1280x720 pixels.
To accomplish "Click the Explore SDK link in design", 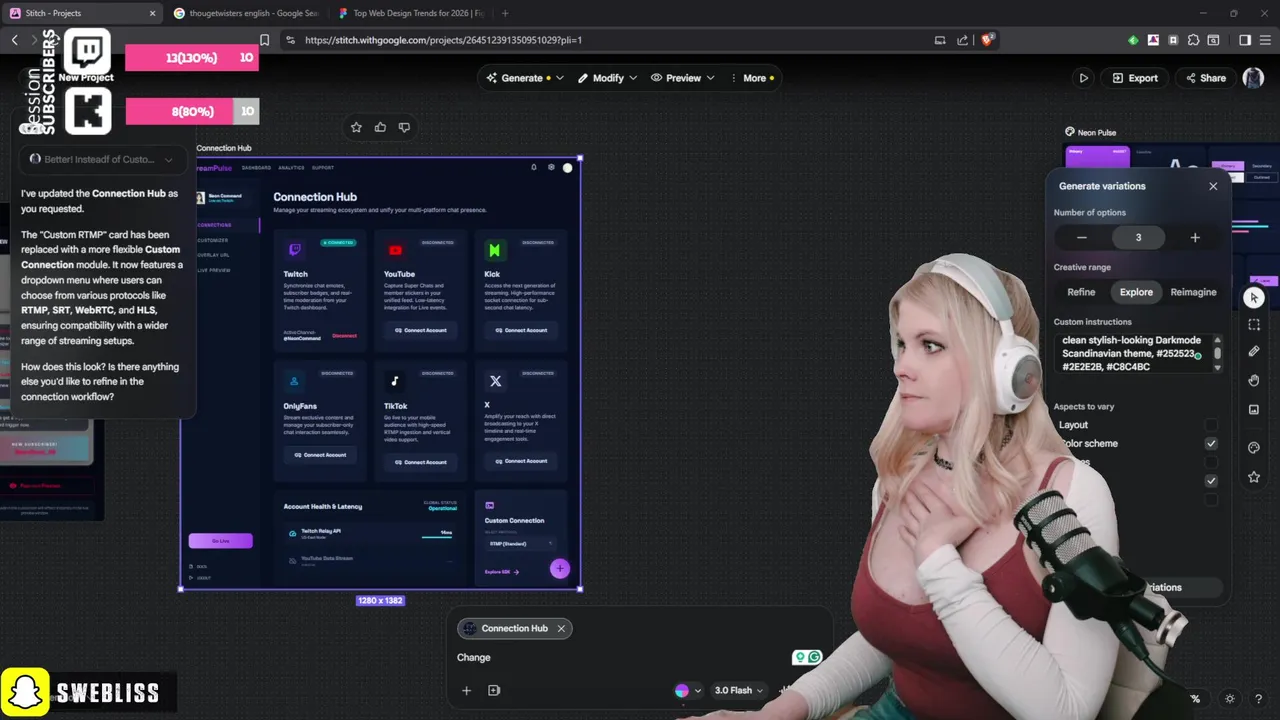I will coord(502,572).
